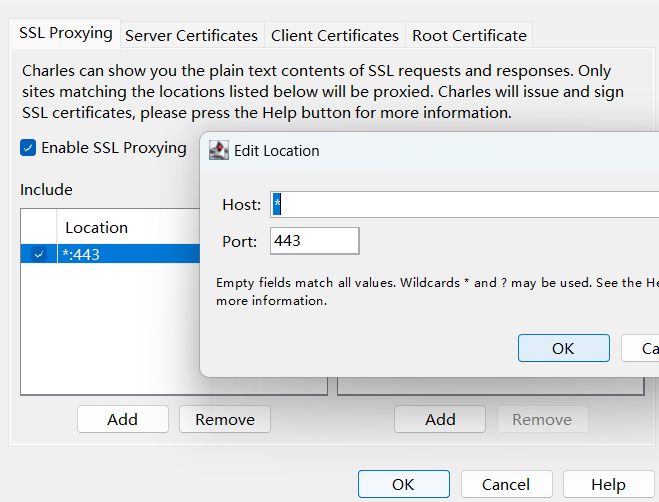
Task: Confirm Edit Location dialog with OK
Action: (x=563, y=348)
